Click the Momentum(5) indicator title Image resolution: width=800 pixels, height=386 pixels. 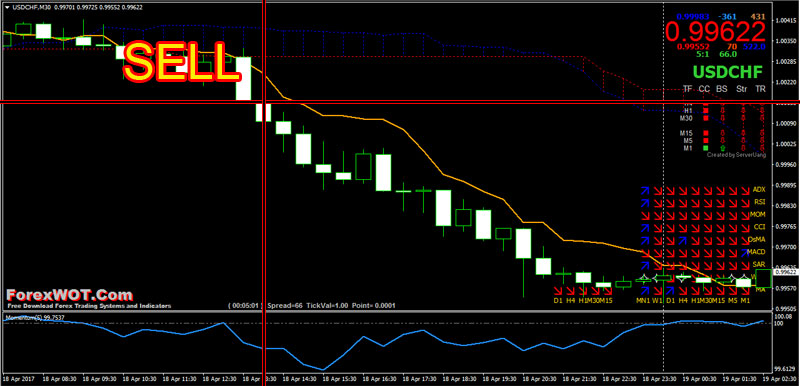click(x=28, y=317)
